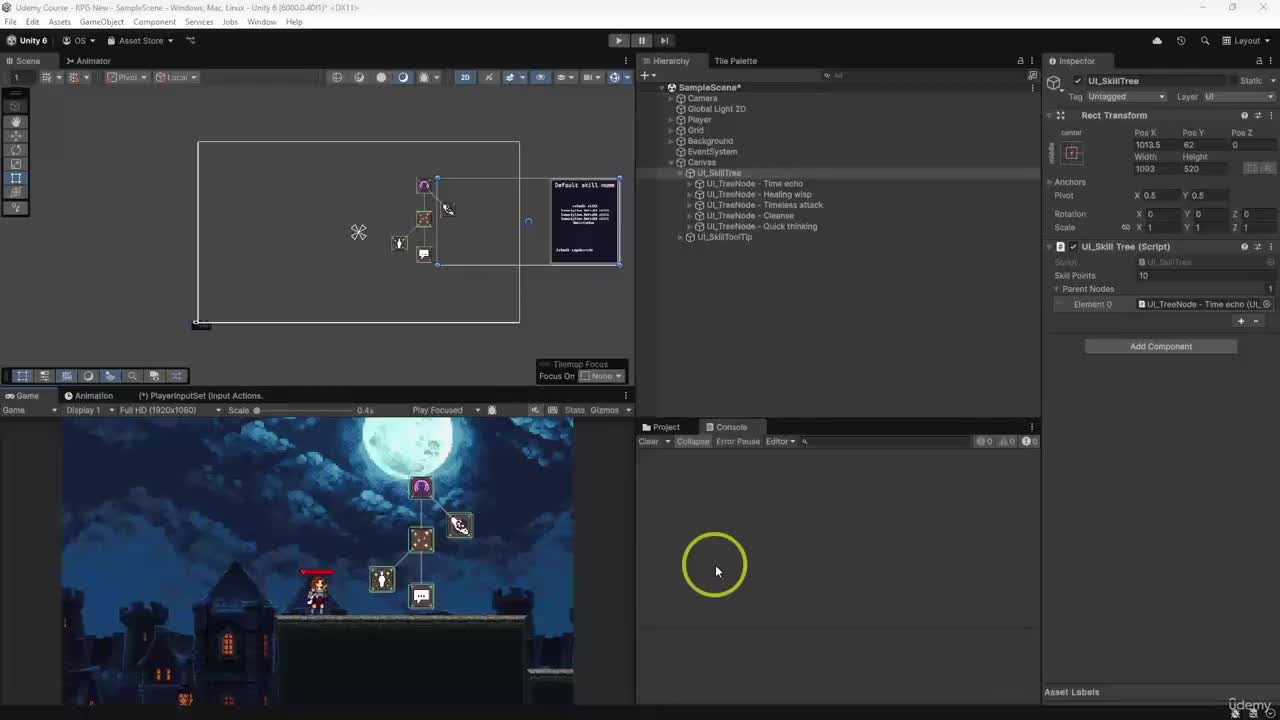The width and height of the screenshot is (1280, 720).
Task: Expand the Player object in Hierarchy
Action: pos(671,120)
